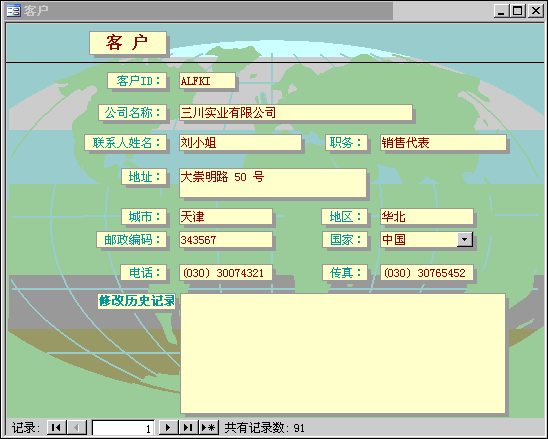The width and height of the screenshot is (548, 439).
Task: Go to first record navigation button
Action: pos(56,427)
